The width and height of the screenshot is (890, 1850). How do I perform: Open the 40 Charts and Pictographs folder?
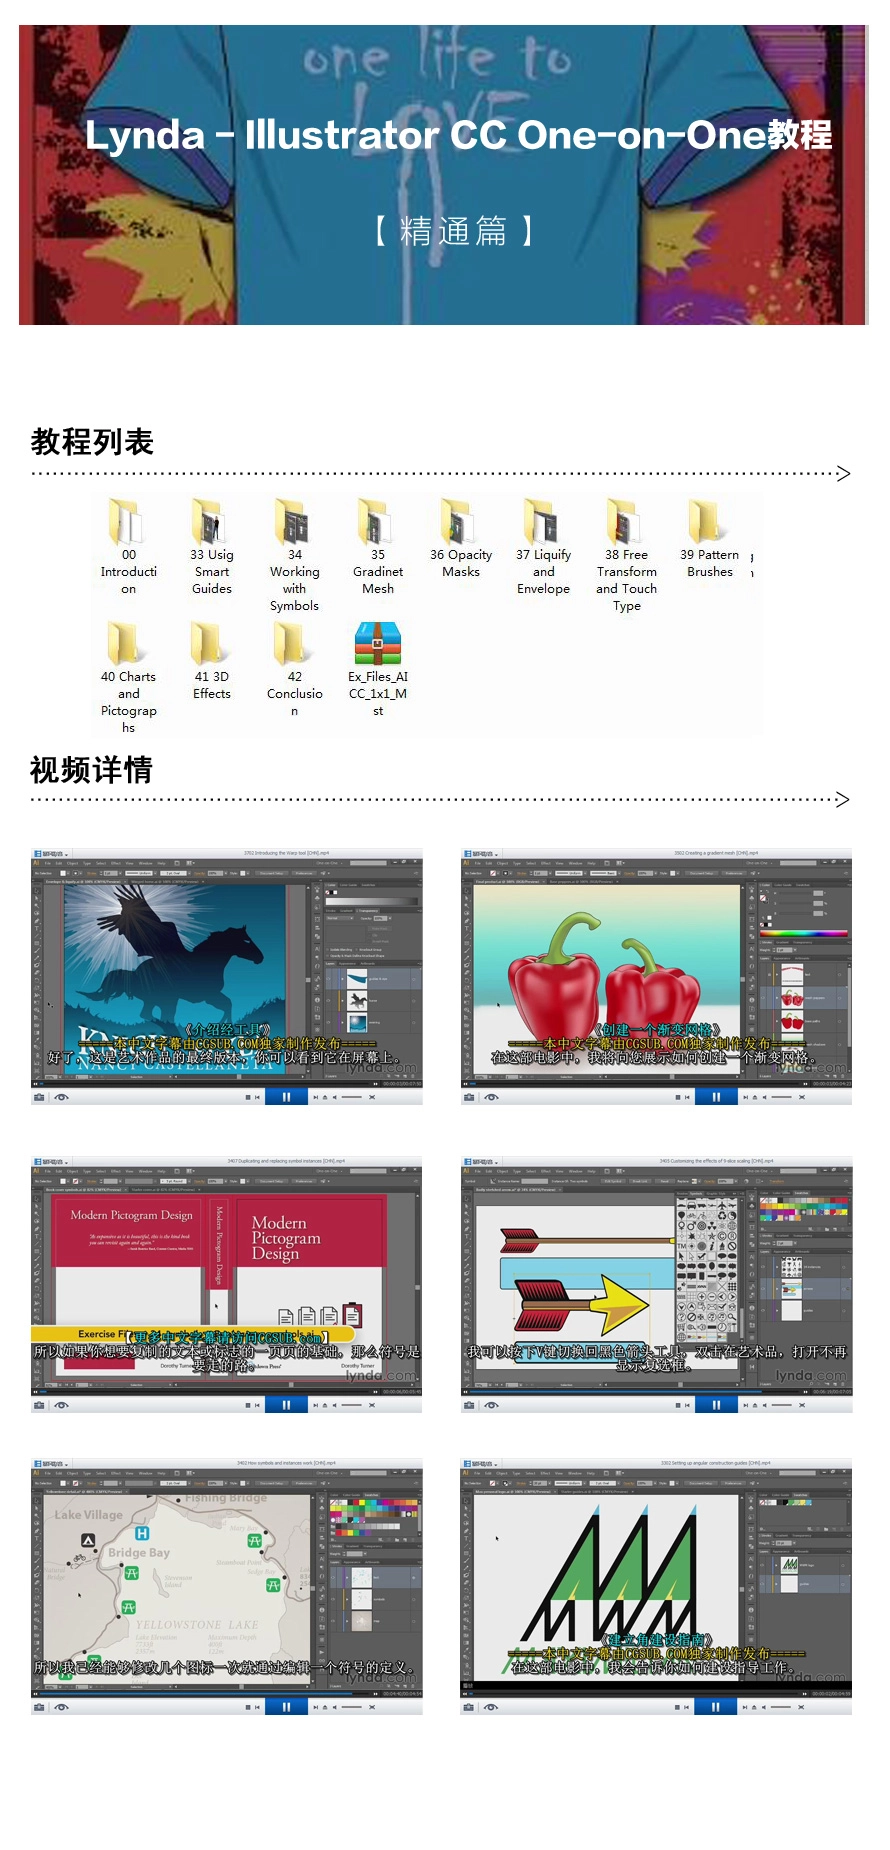tap(128, 677)
